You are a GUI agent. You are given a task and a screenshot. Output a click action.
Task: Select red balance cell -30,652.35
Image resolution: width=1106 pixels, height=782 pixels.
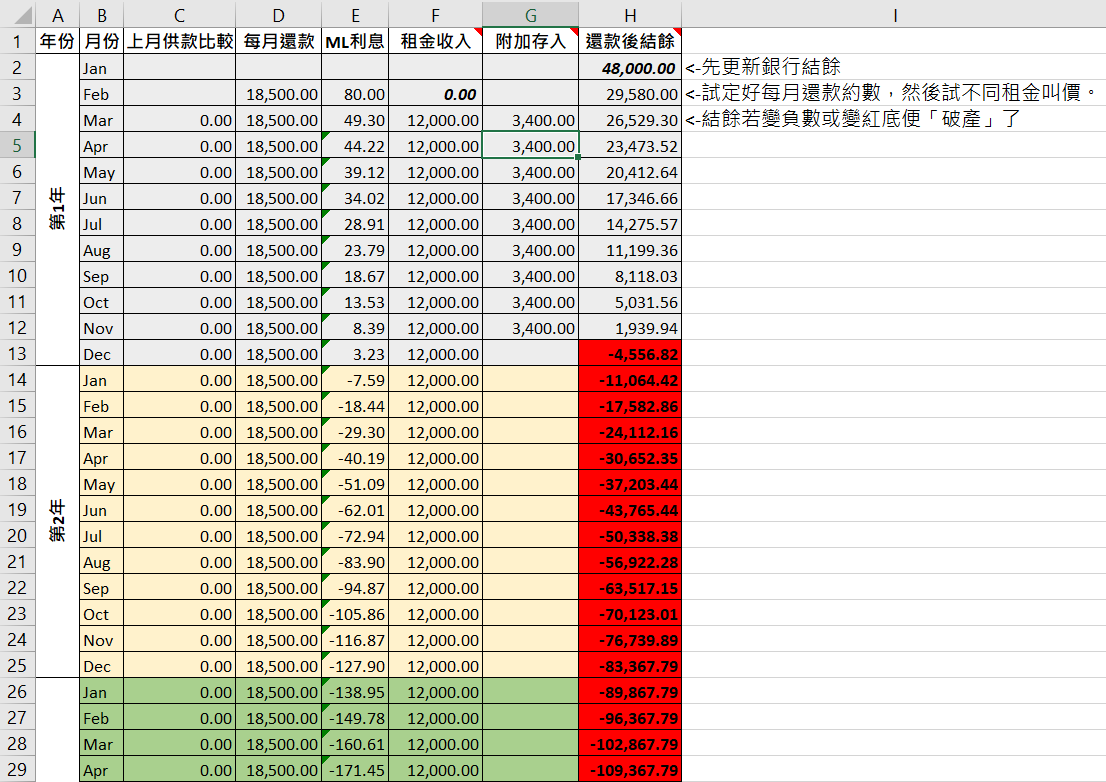tap(630, 458)
